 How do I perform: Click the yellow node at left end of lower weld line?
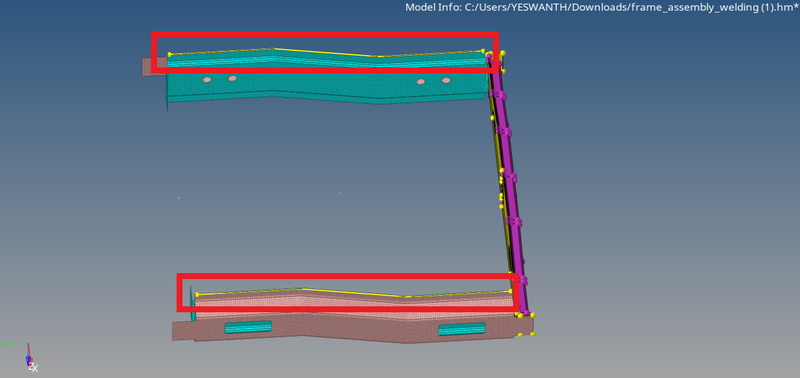click(197, 294)
